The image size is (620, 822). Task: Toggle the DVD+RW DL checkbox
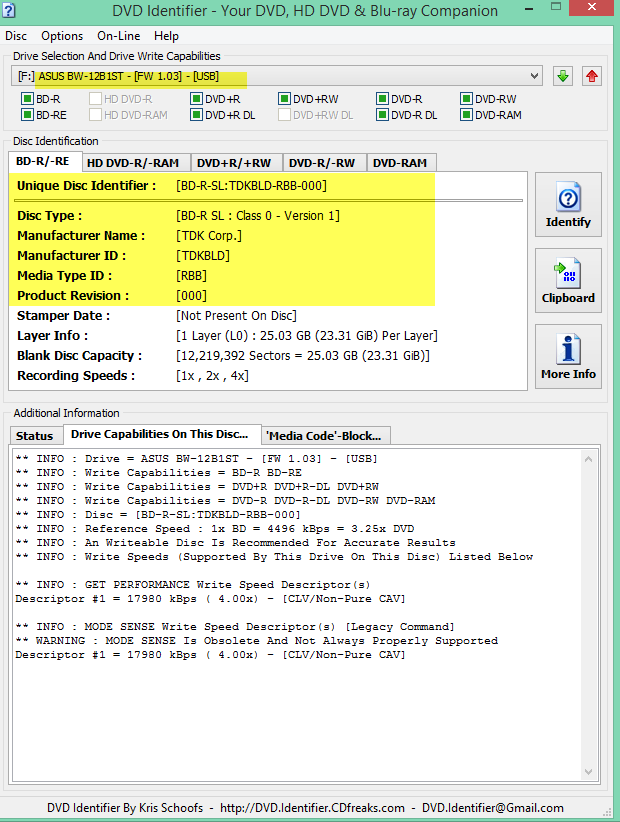coord(285,115)
